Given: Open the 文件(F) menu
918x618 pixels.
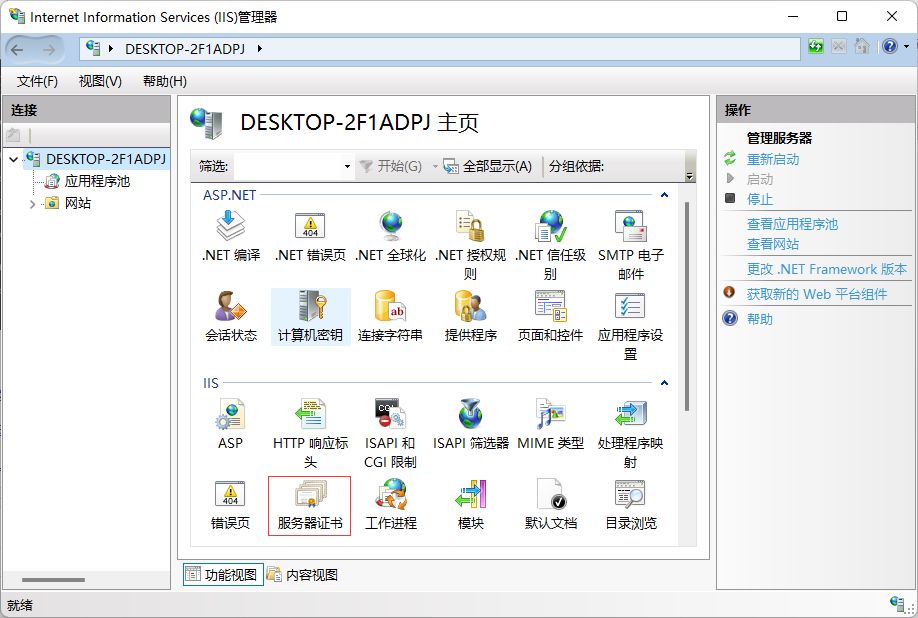Looking at the screenshot, I should click(x=37, y=81).
